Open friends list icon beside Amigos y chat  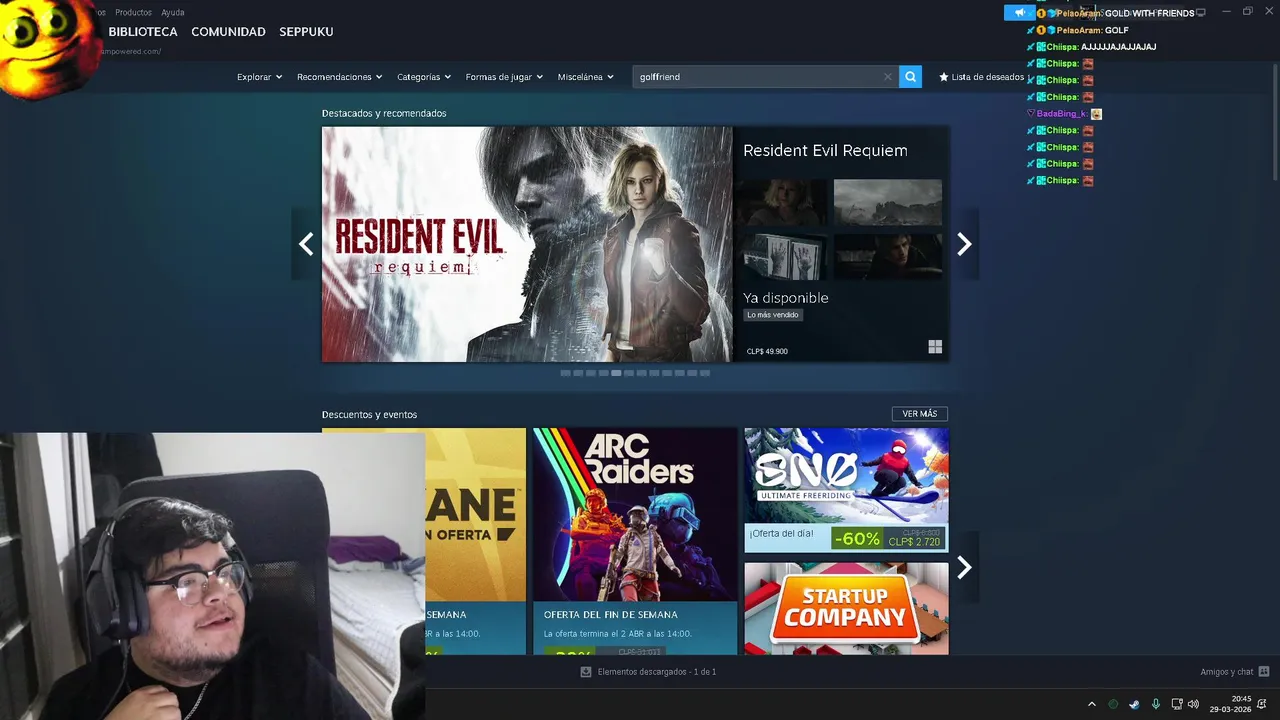click(x=1264, y=672)
